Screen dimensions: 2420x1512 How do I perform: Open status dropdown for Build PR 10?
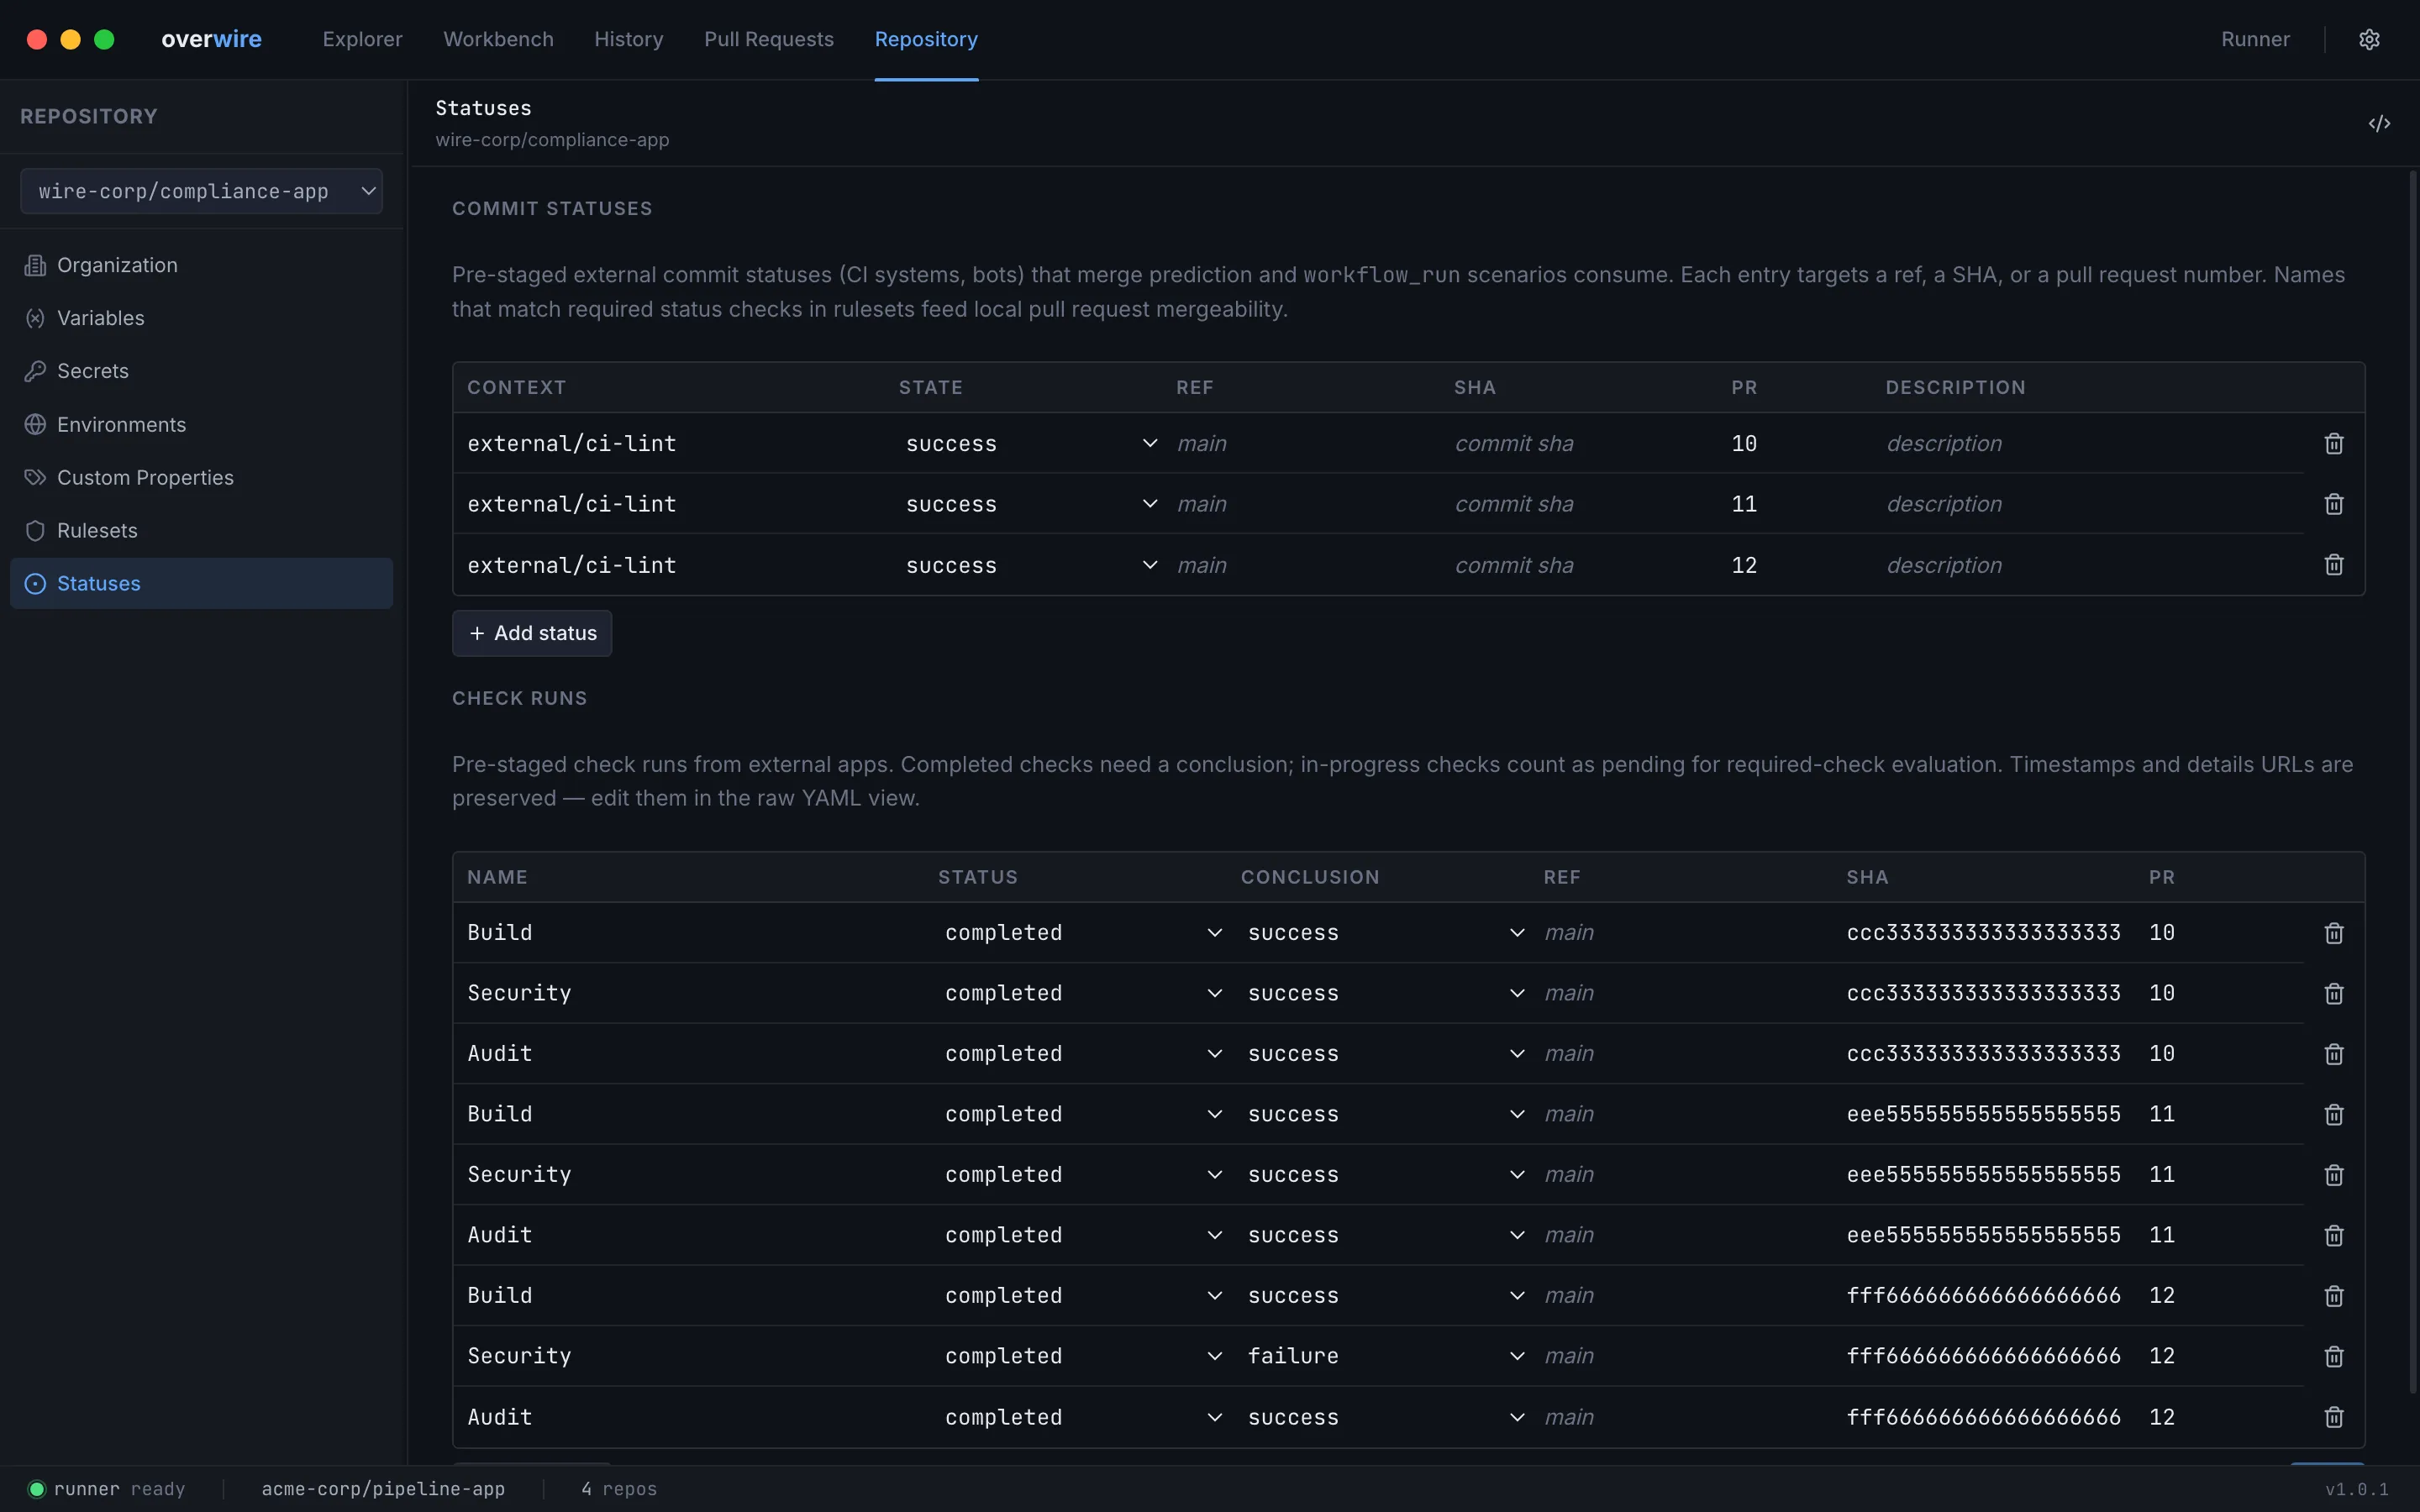1083,933
